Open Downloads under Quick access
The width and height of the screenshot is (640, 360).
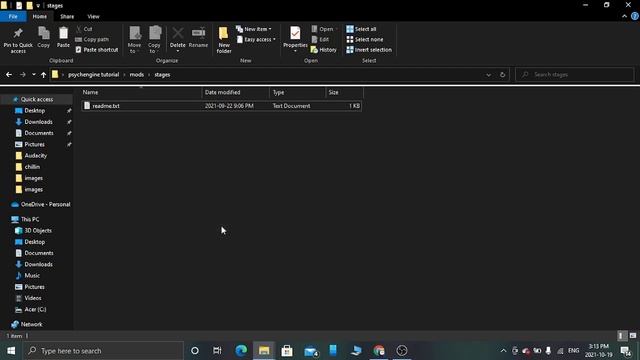click(38, 122)
